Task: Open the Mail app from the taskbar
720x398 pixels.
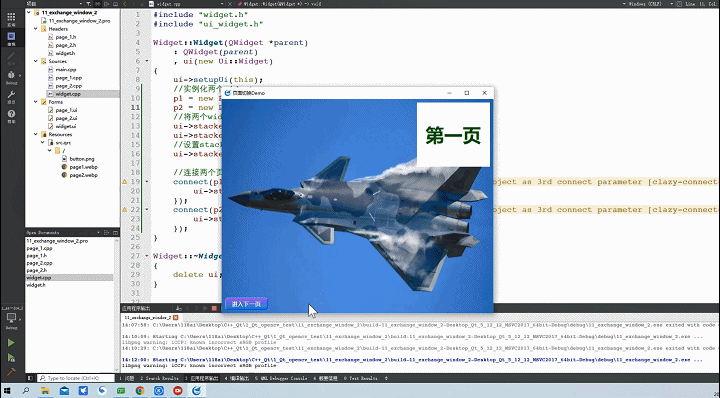Action: [x=64, y=391]
